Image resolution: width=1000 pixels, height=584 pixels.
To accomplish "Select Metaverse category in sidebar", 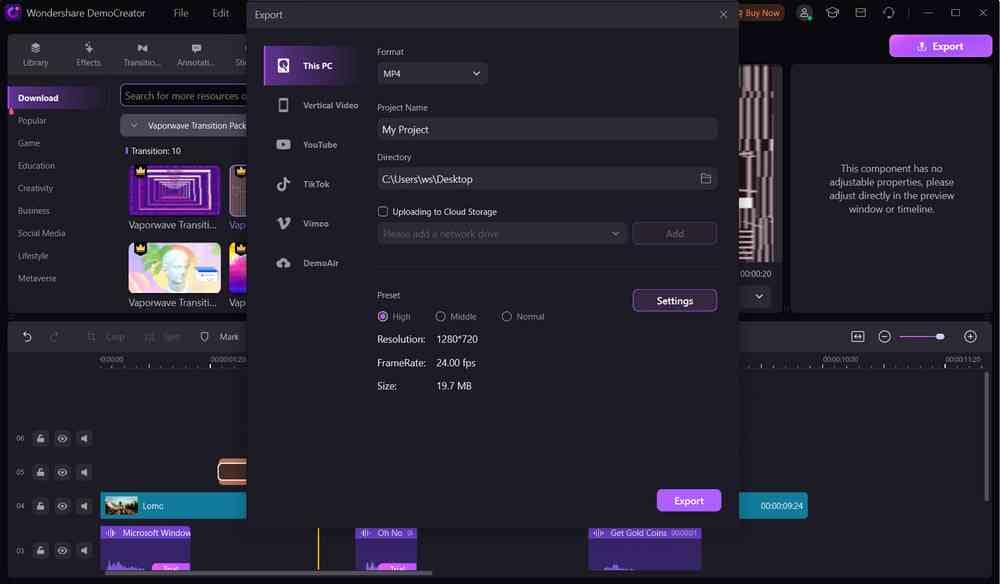I will click(37, 278).
